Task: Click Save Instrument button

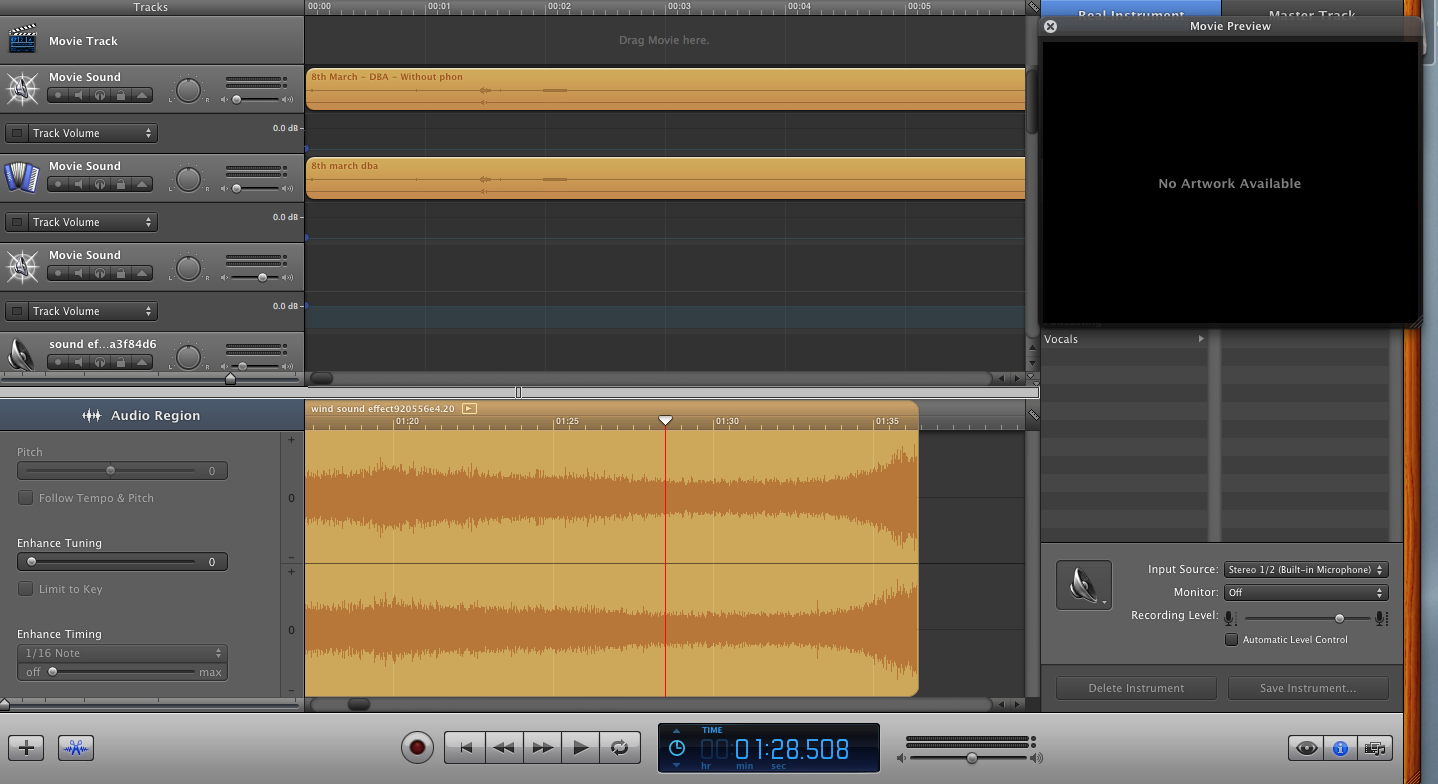Action: 1308,688
